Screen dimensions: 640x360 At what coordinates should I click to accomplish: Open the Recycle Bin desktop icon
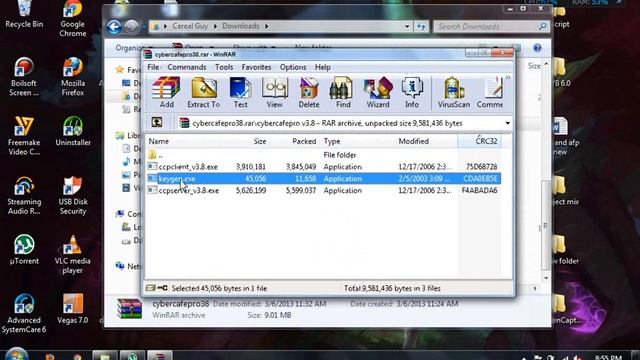pos(24,14)
